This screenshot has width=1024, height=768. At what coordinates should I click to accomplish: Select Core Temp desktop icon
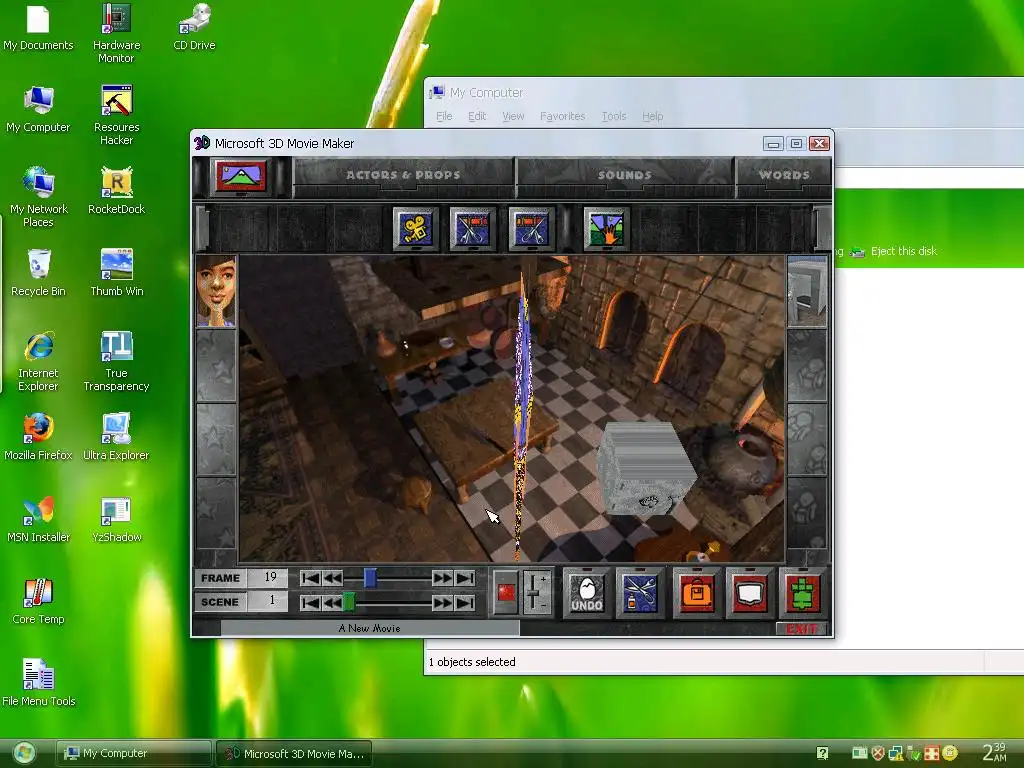[x=38, y=601]
